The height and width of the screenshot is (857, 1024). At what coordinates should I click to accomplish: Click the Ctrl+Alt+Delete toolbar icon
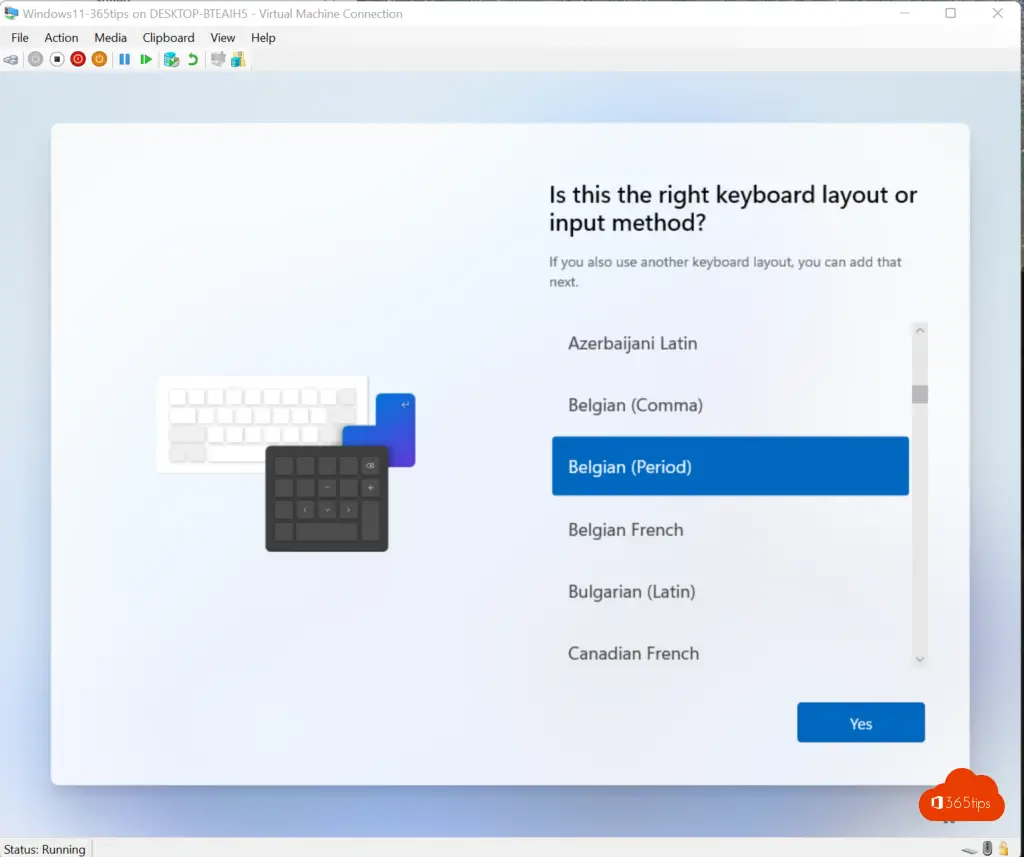tap(11, 60)
